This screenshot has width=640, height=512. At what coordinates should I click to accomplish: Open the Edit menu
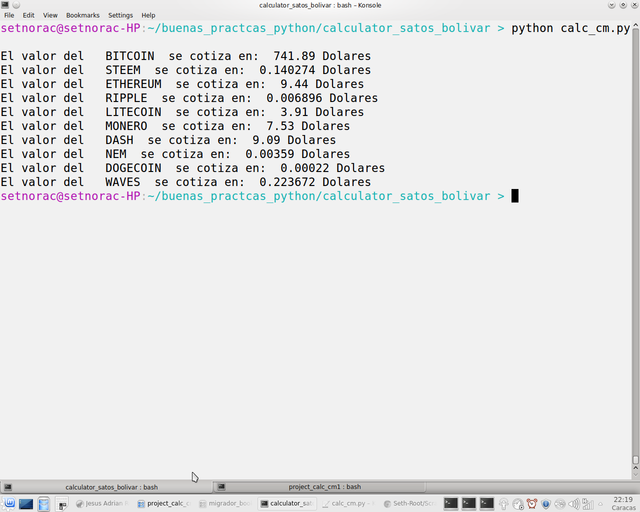tap(28, 15)
